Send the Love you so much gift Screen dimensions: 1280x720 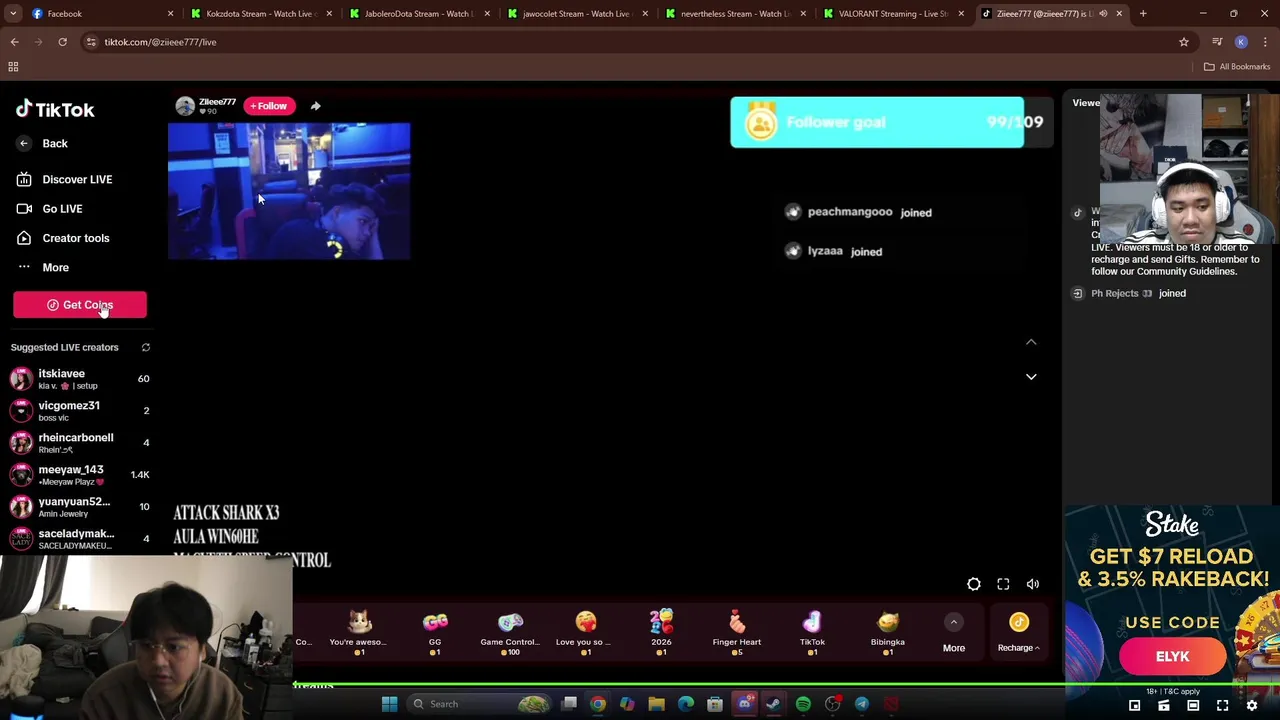click(585, 633)
